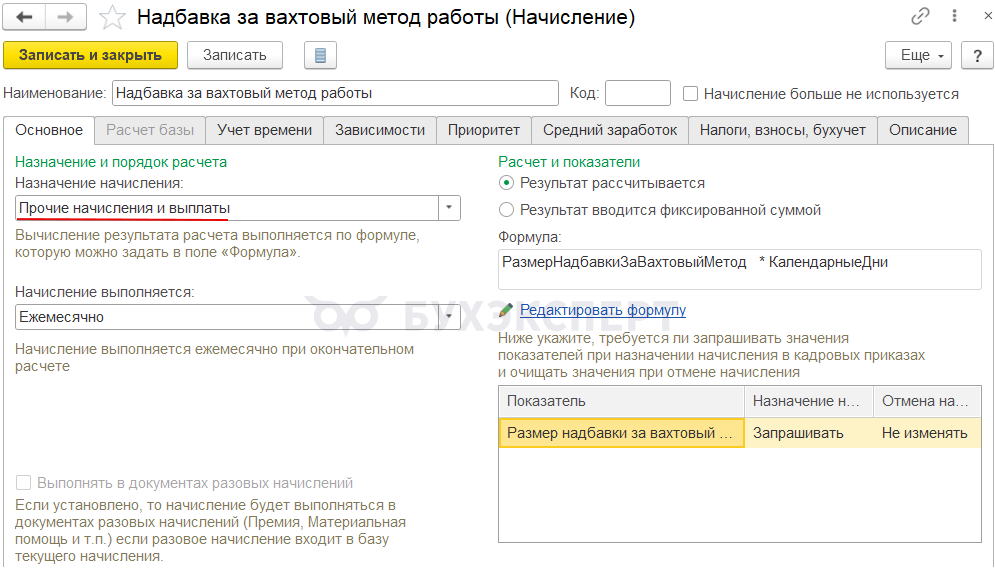Check 'Начисление больше не используется' checkbox
This screenshot has height=568, width=995.
[690, 94]
